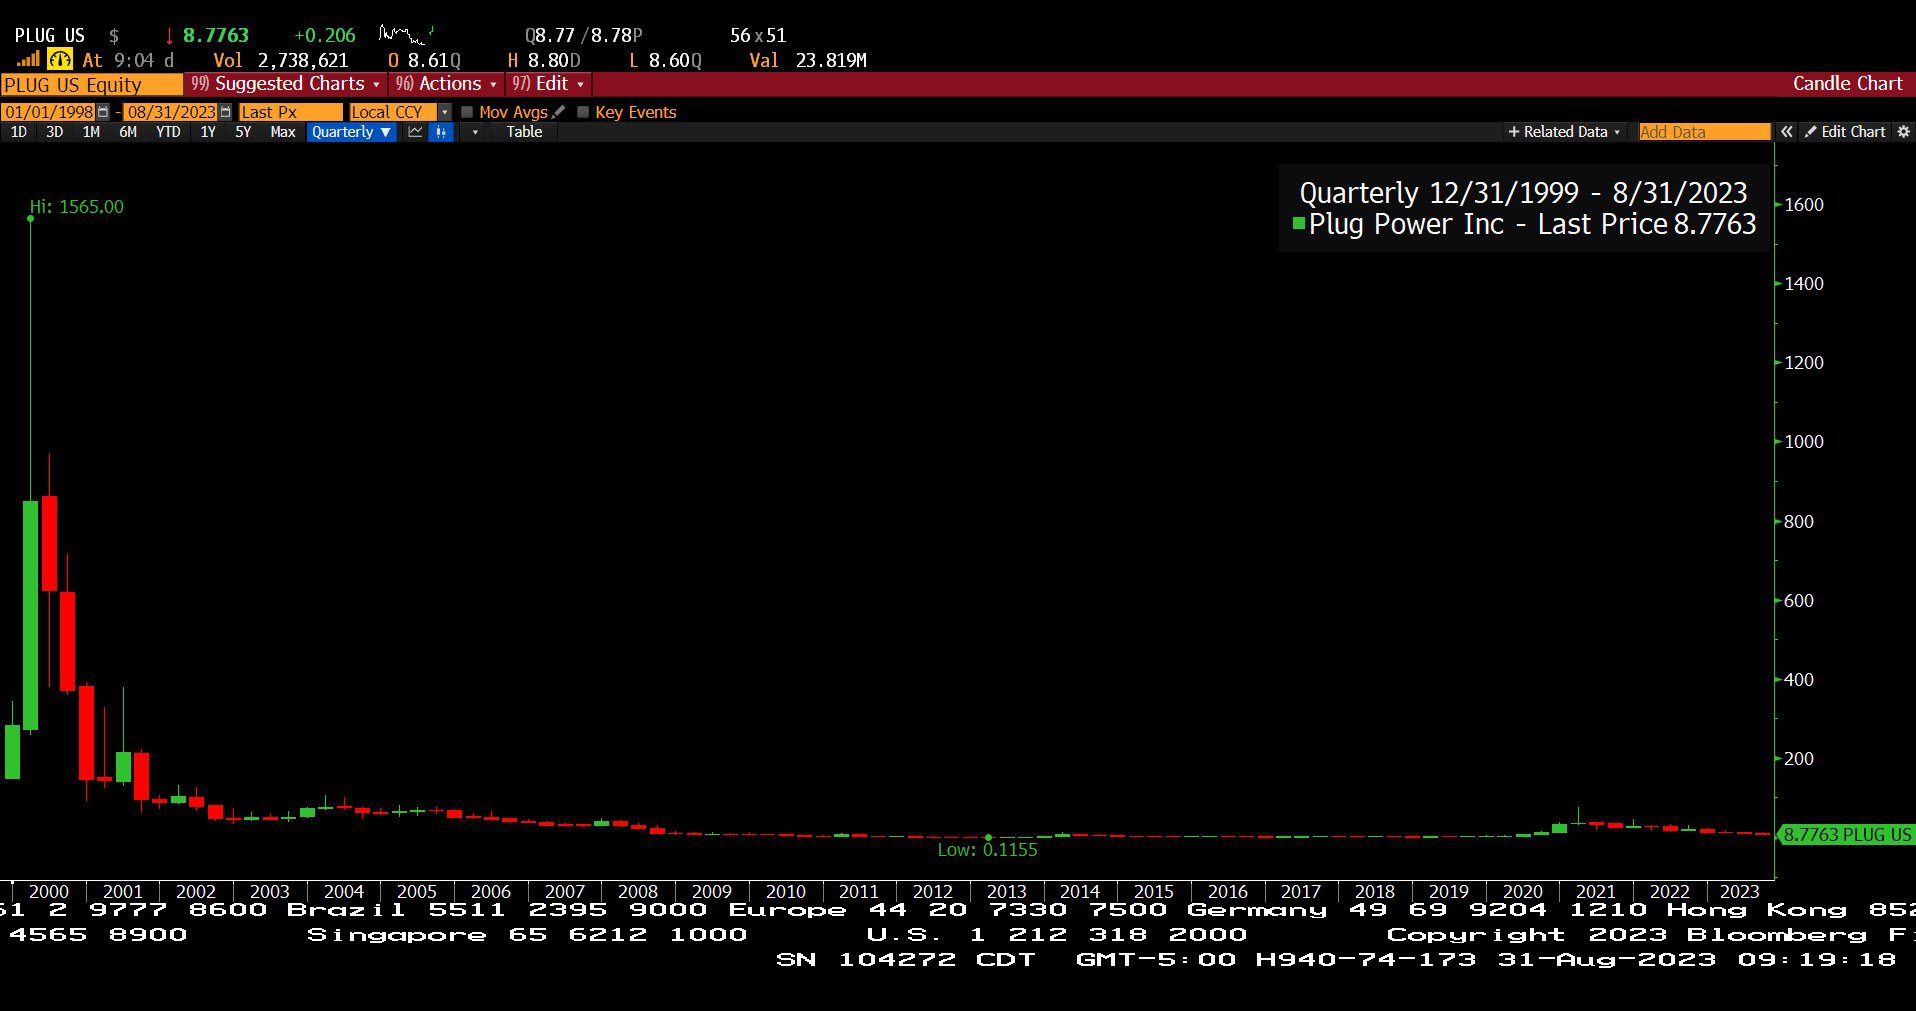Switch to Table view

(524, 132)
